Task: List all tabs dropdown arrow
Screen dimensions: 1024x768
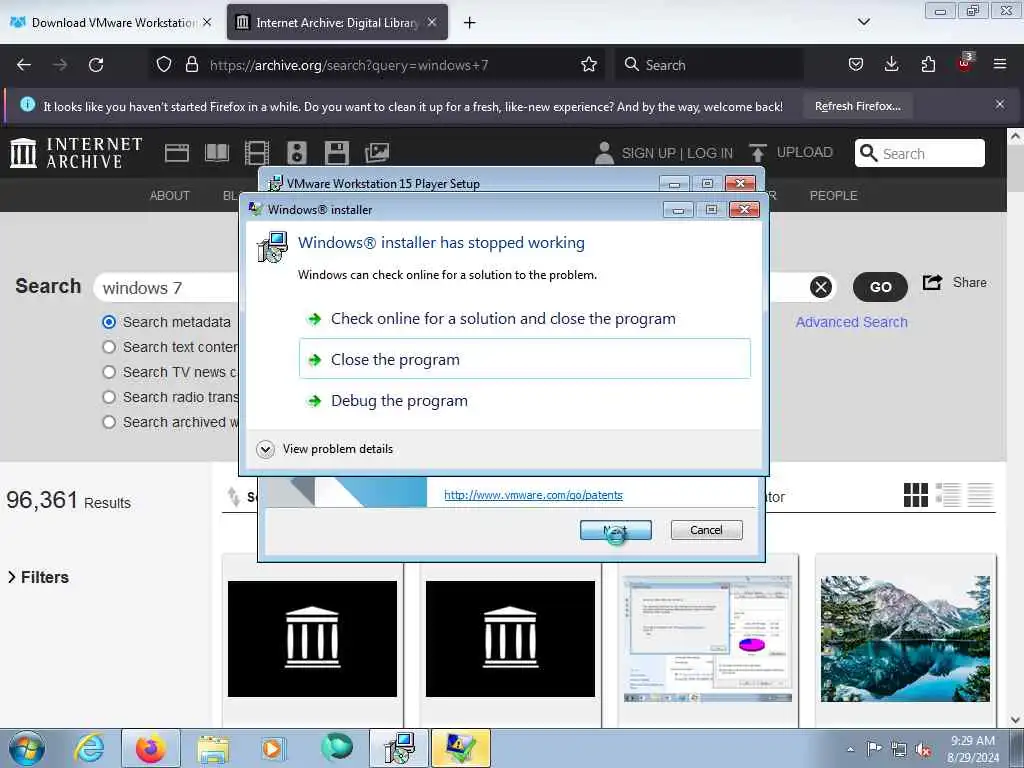Action: (863, 22)
